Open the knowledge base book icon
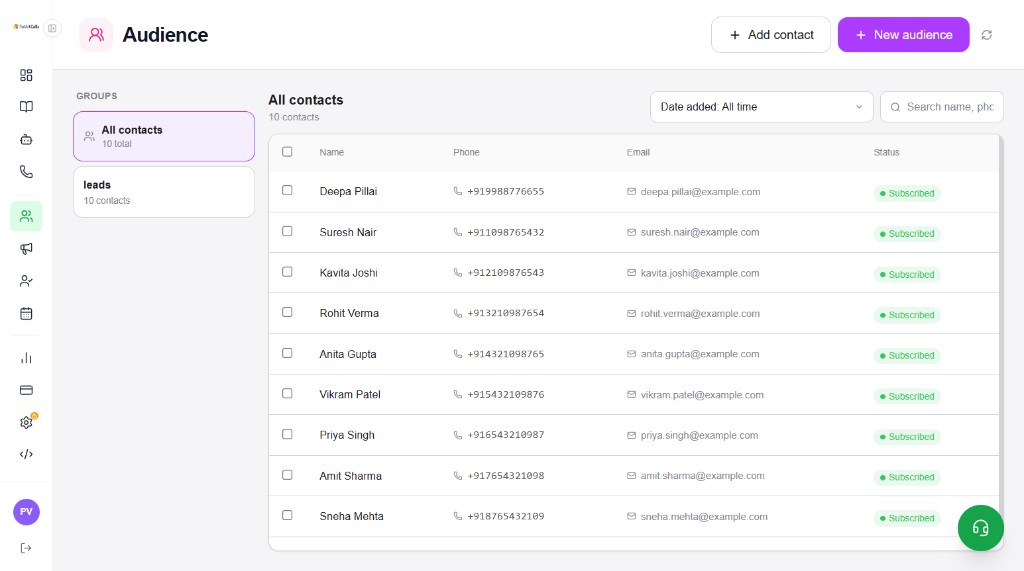1024x571 pixels. pos(26,106)
